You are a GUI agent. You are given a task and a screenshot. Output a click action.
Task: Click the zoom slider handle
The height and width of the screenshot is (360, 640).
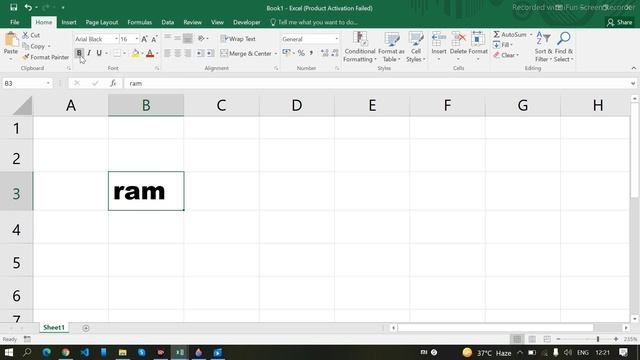click(x=598, y=339)
